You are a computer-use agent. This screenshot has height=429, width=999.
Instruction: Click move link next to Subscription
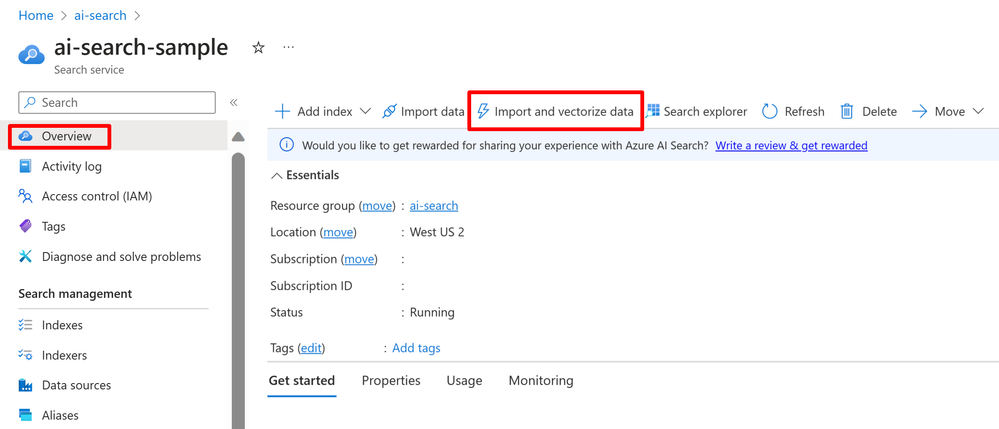point(359,259)
